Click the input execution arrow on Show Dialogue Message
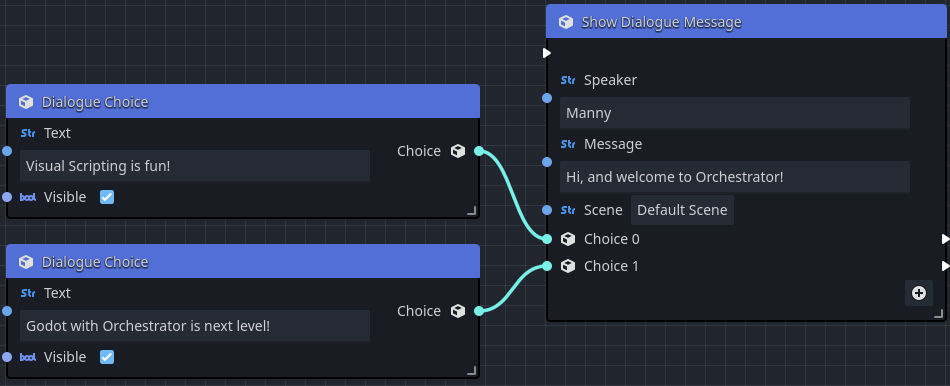950x386 pixels. [546, 53]
